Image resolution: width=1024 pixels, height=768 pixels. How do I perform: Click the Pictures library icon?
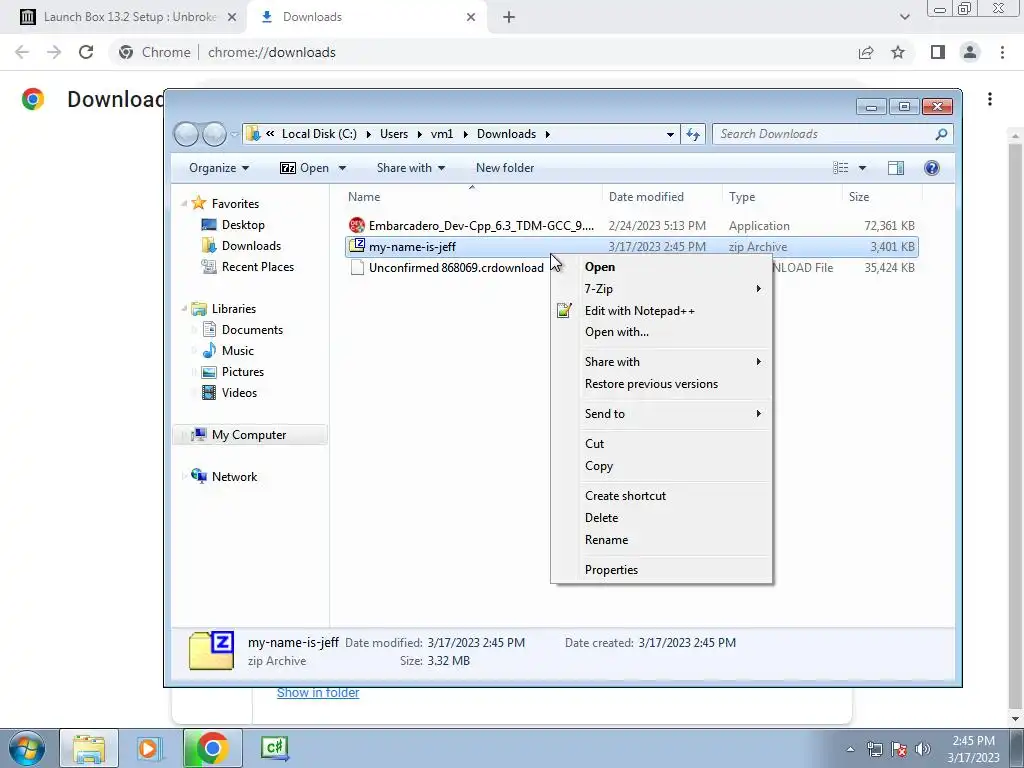click(209, 372)
